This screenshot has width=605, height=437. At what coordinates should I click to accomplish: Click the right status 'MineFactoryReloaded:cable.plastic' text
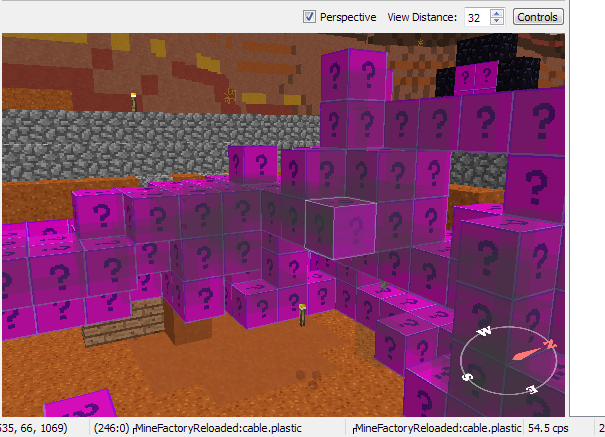438,428
